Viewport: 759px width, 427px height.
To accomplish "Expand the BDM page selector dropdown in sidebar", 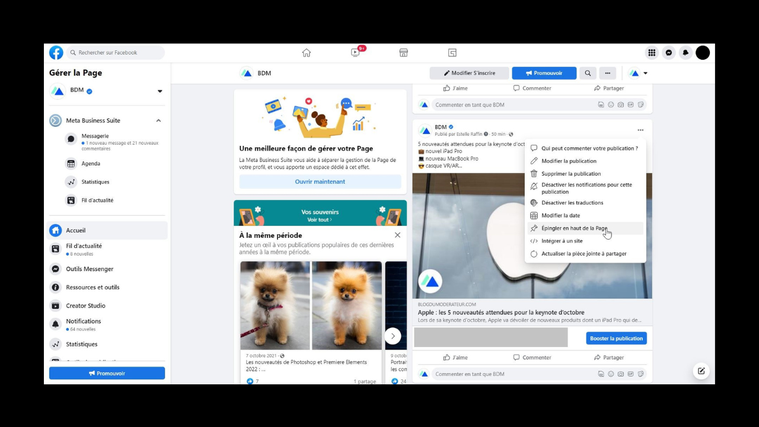I will pos(160,91).
